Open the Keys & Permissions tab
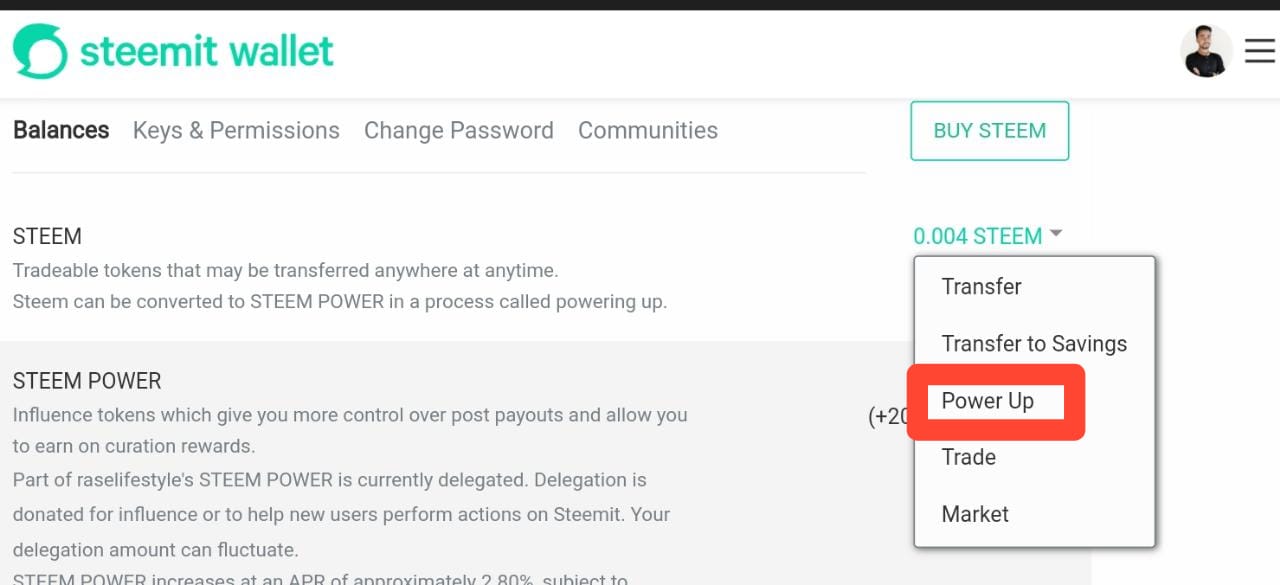This screenshot has height=585, width=1280. [x=236, y=130]
